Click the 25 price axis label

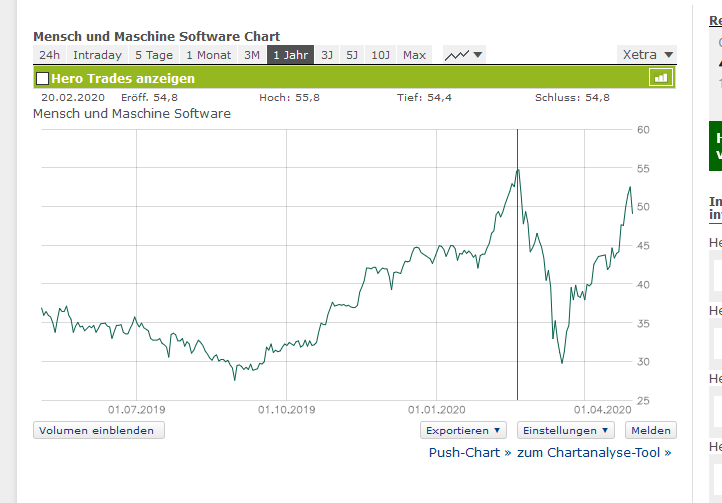[x=643, y=401]
